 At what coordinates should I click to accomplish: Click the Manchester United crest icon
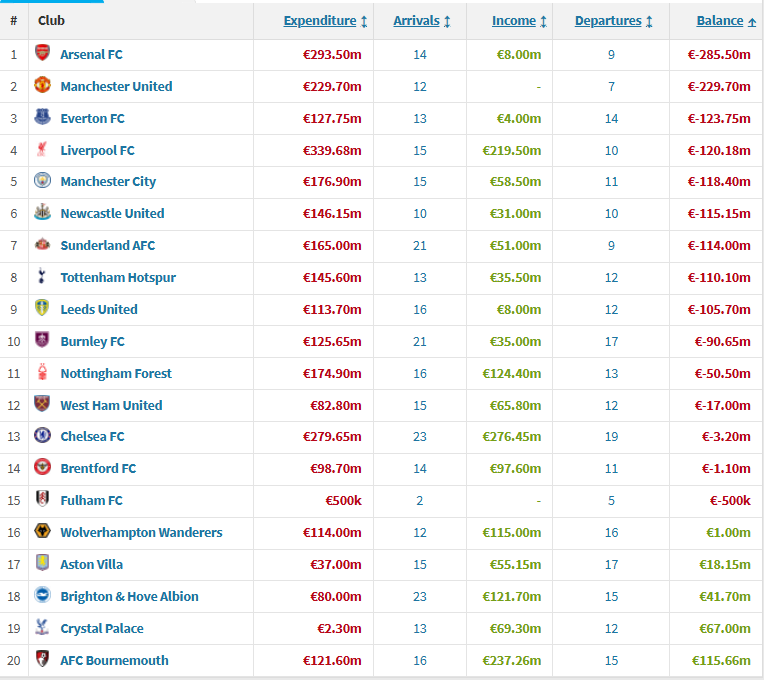(42, 85)
